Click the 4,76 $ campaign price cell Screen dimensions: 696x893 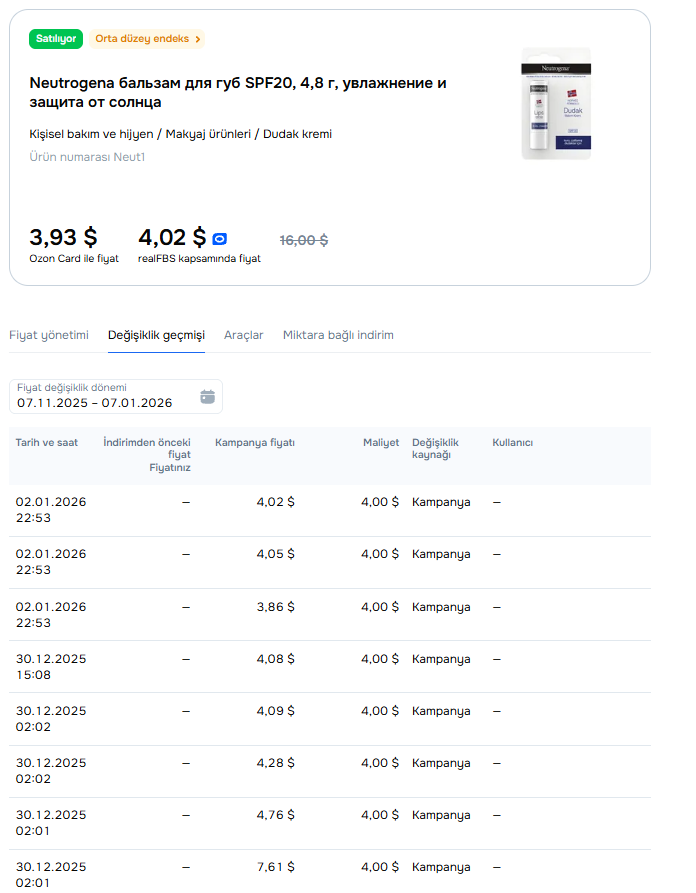(275, 815)
